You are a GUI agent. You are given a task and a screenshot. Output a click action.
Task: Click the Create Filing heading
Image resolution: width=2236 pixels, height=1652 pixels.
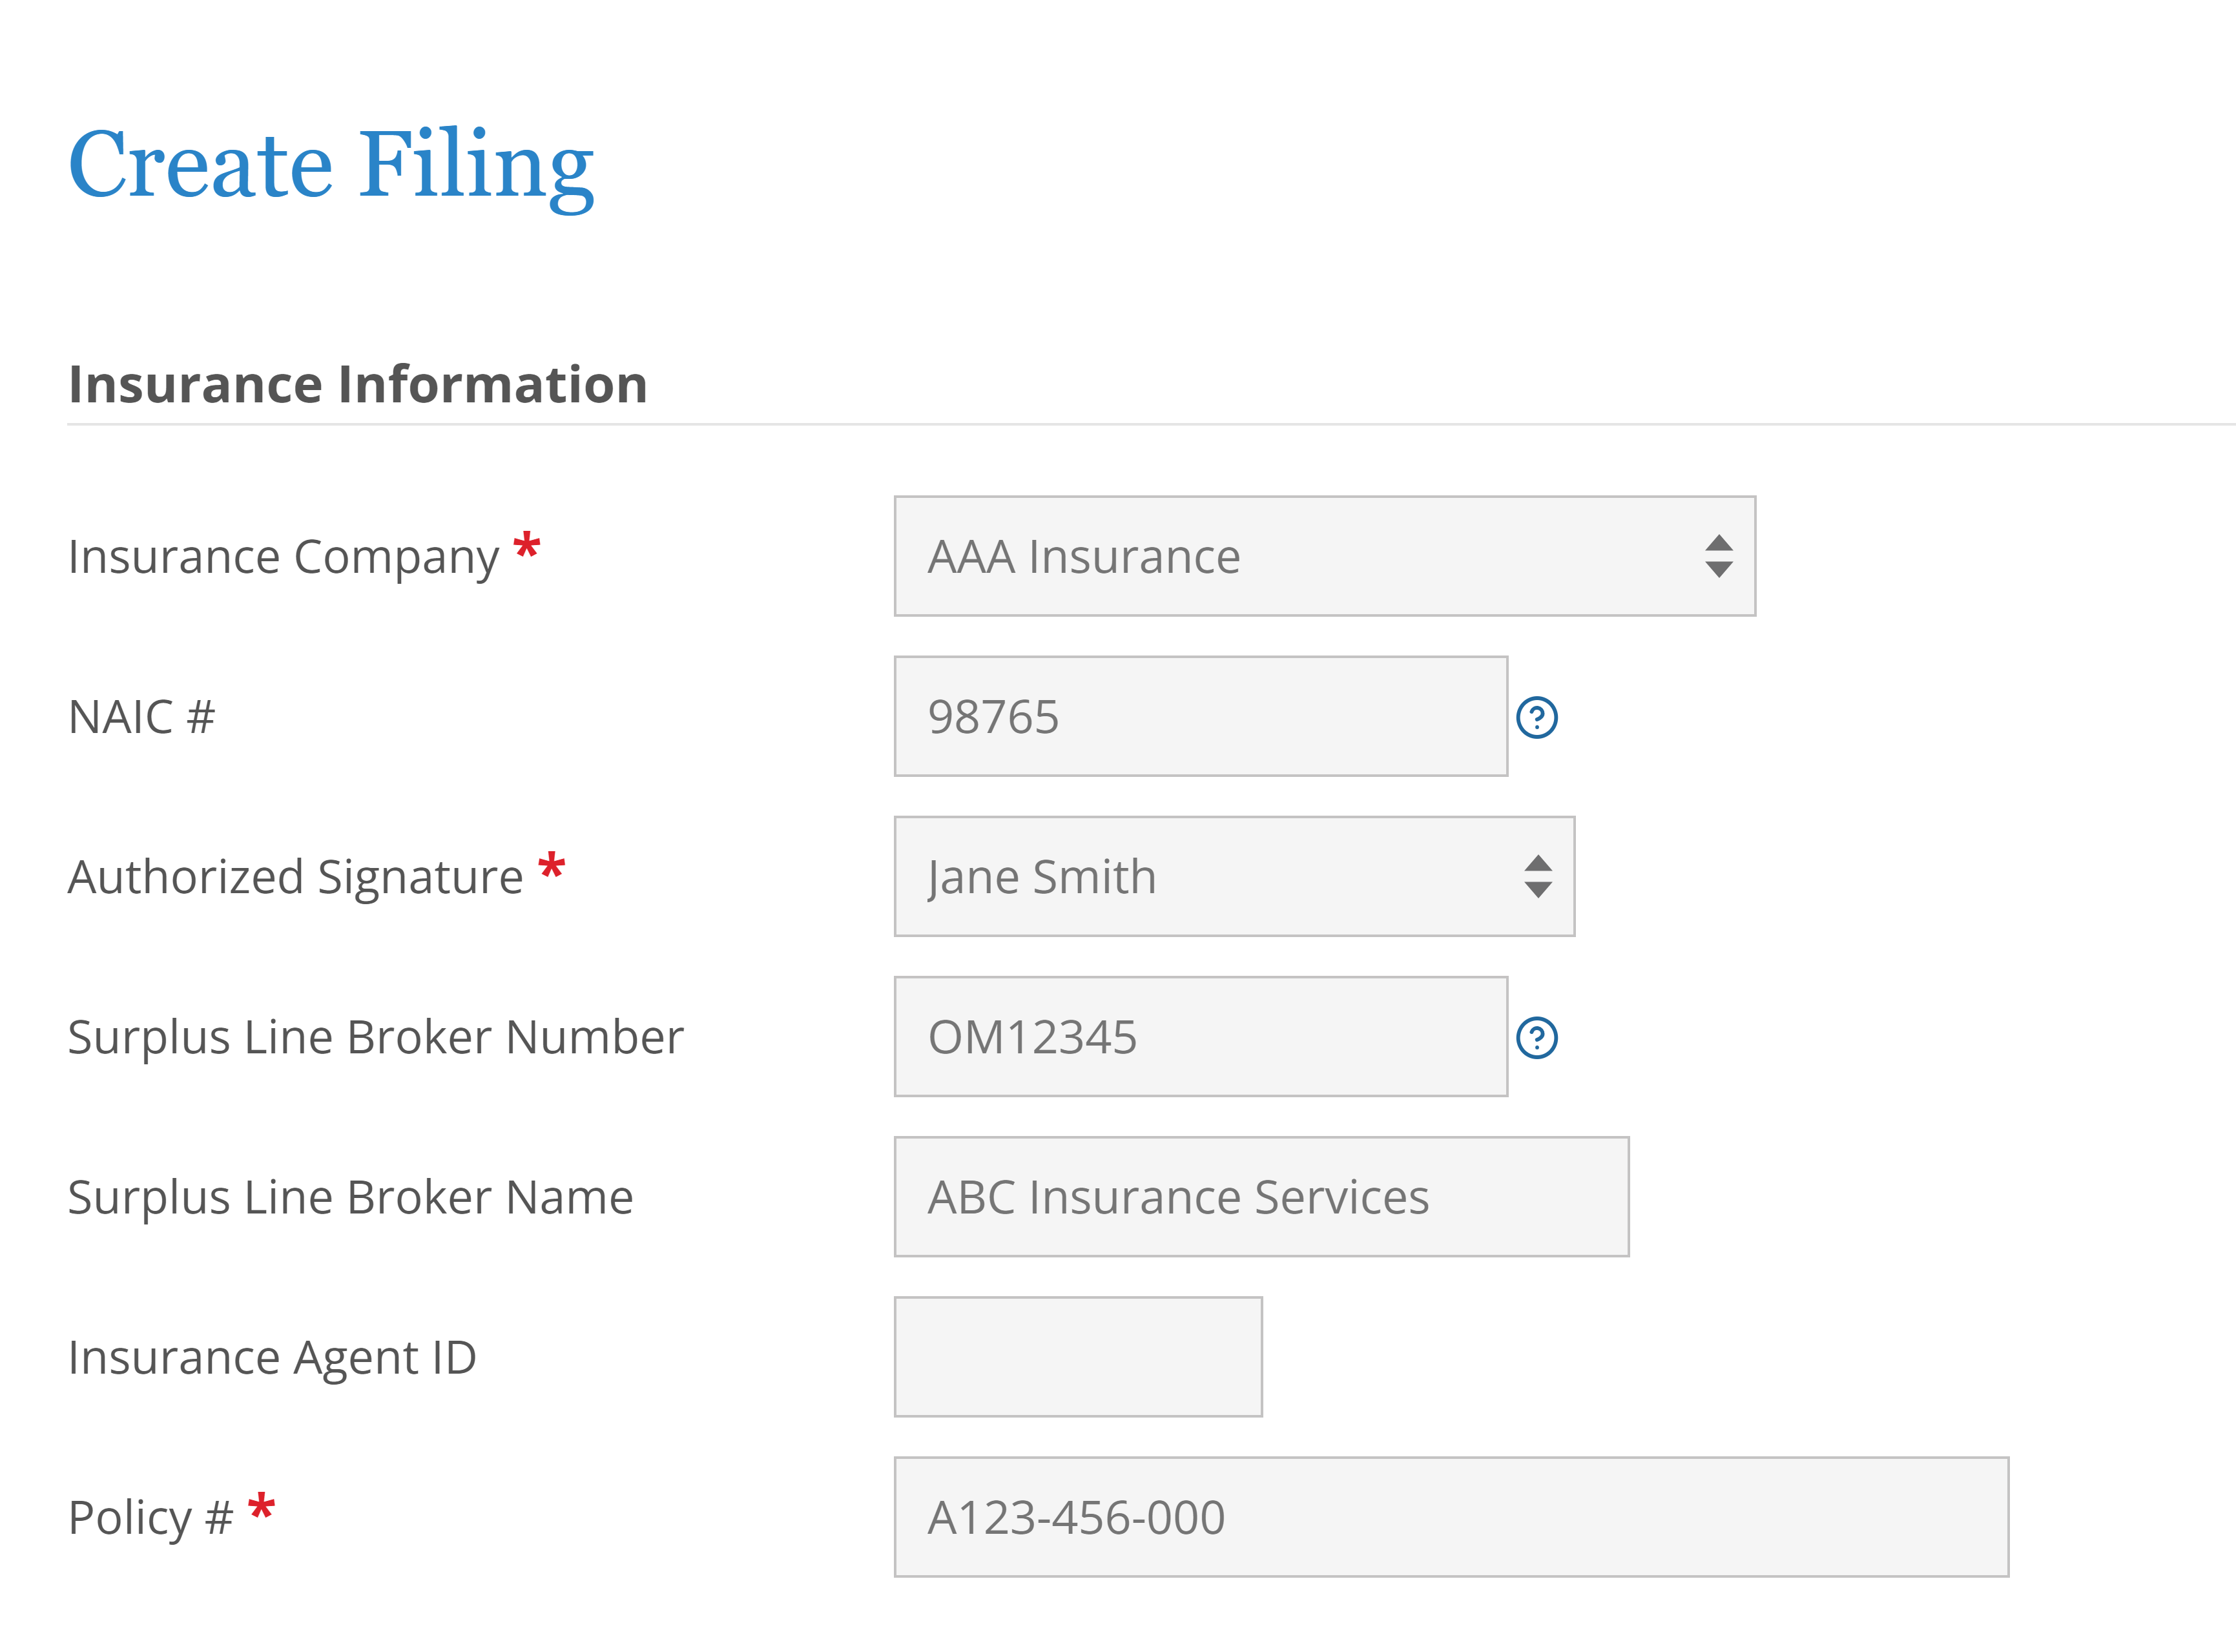[330, 165]
